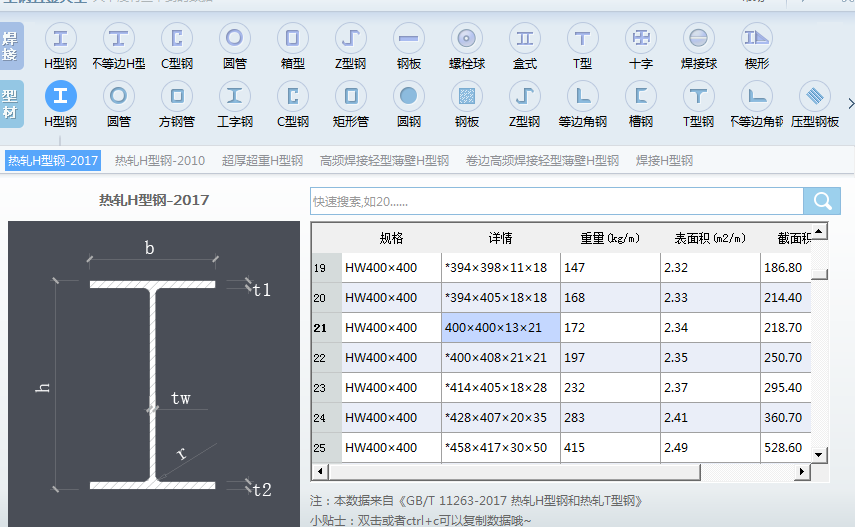Click the H-beam section diagram

(x=154, y=374)
